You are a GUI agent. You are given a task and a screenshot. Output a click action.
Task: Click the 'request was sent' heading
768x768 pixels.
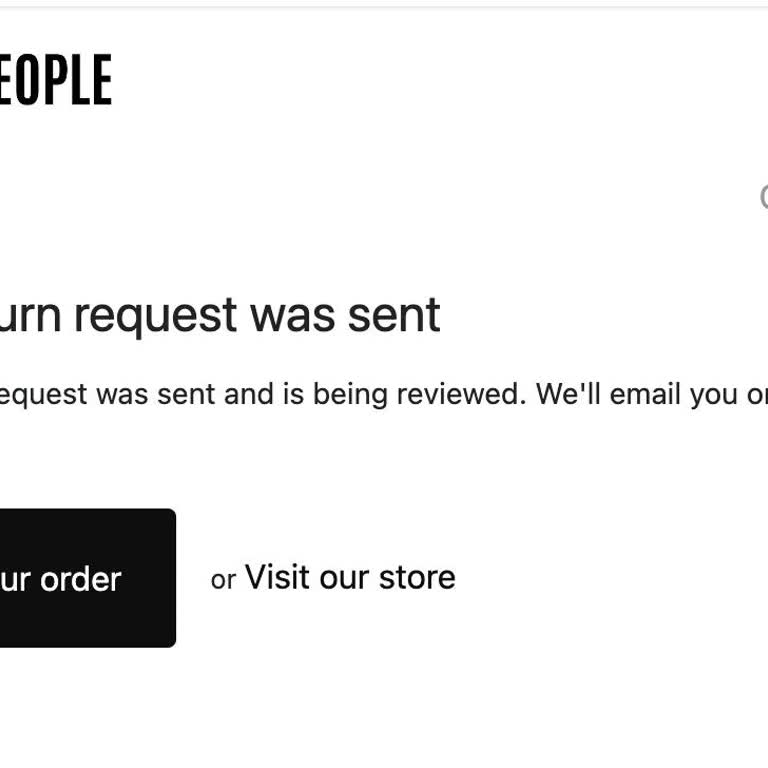point(220,315)
